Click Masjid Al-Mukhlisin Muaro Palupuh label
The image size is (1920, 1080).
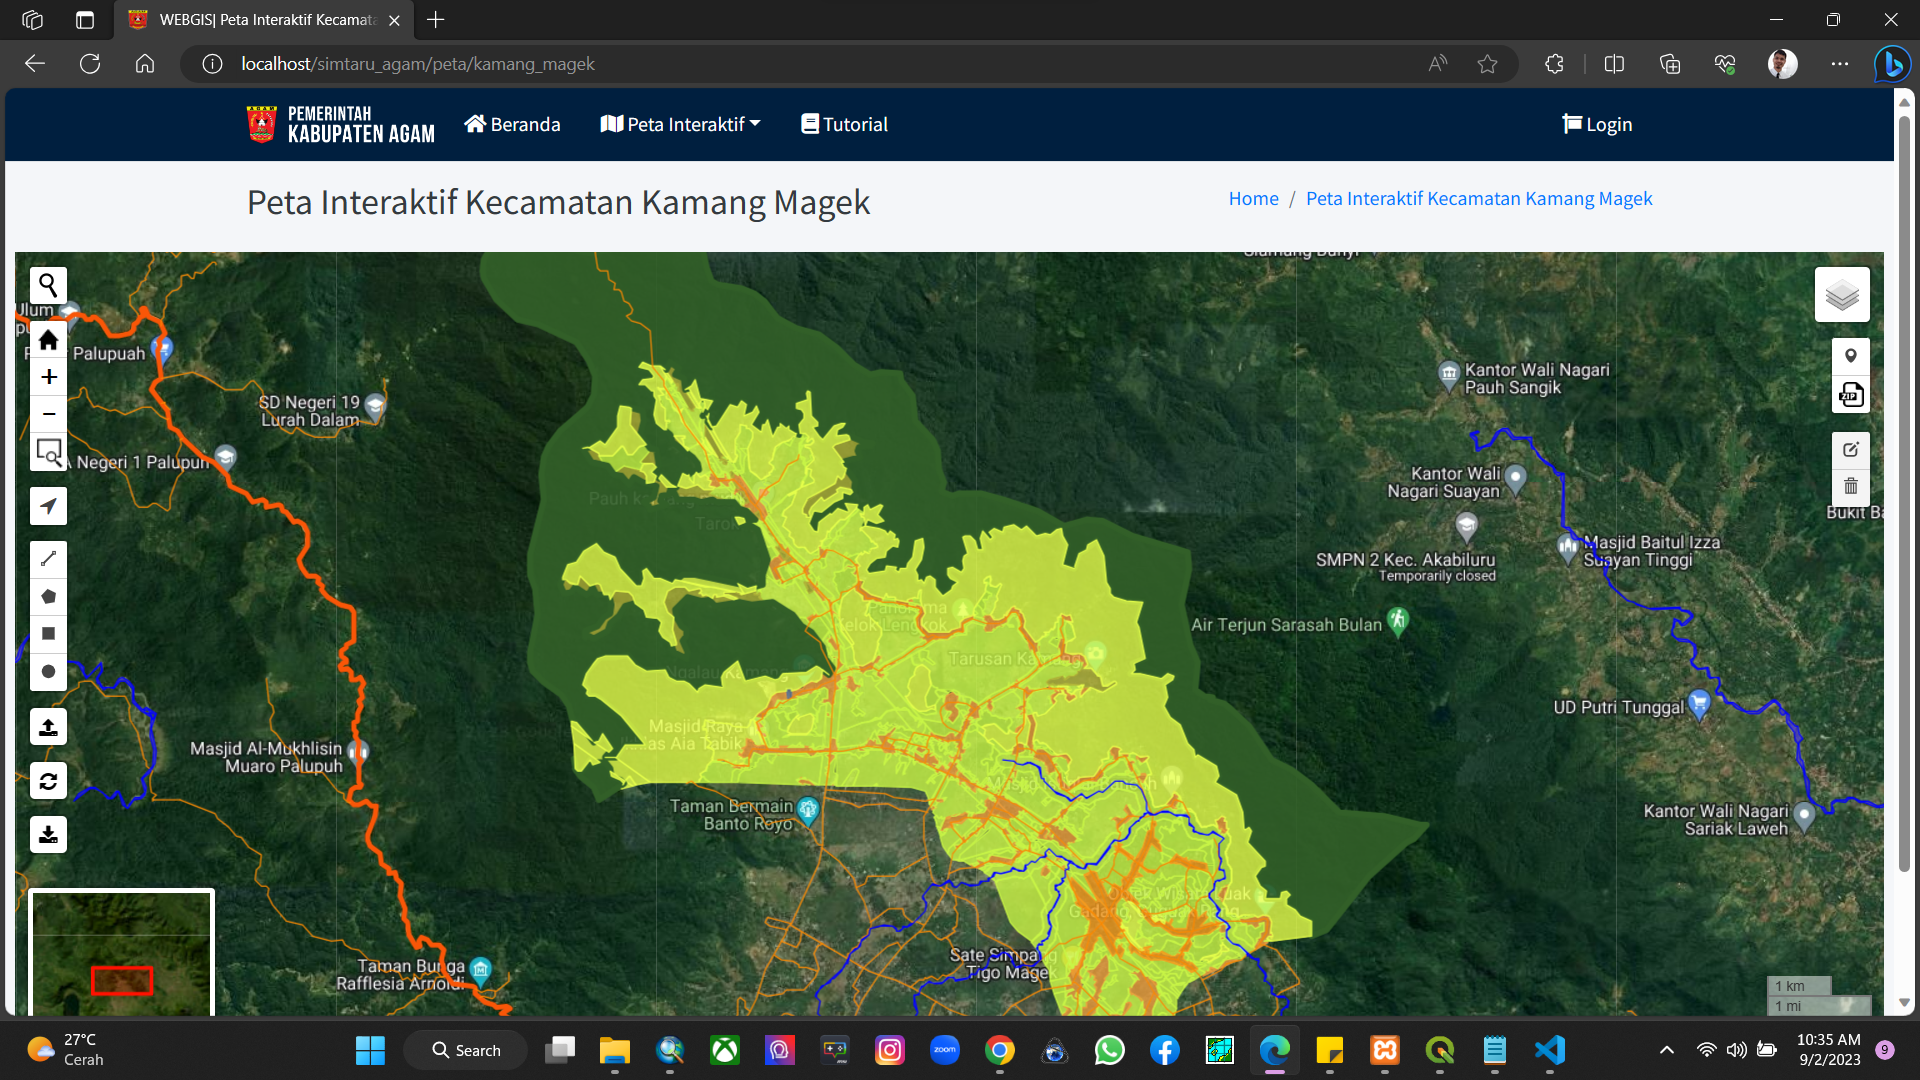click(x=266, y=757)
